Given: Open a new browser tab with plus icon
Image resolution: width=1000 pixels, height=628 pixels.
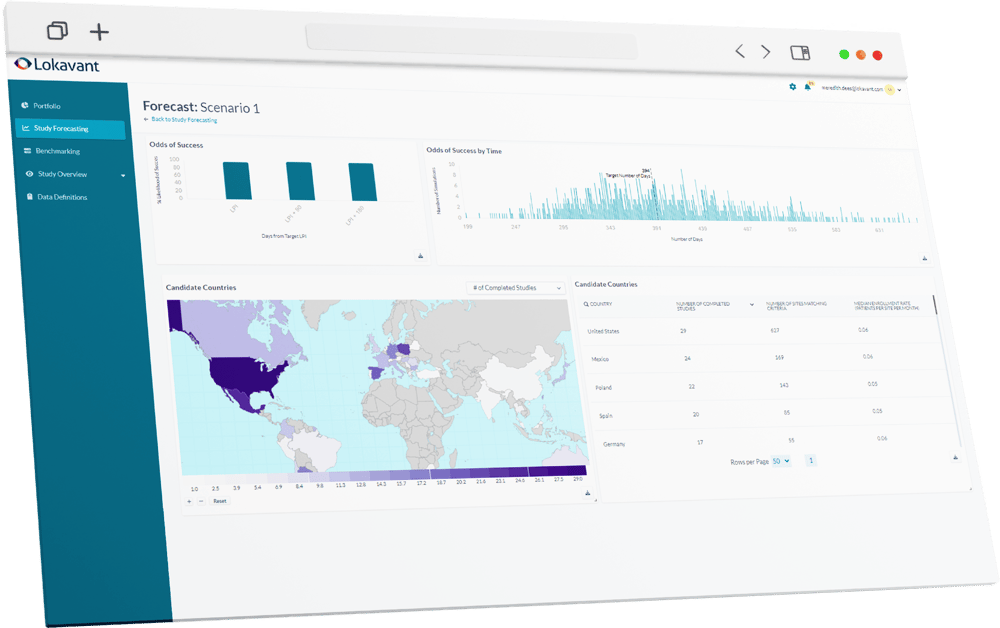Looking at the screenshot, I should point(99,31).
